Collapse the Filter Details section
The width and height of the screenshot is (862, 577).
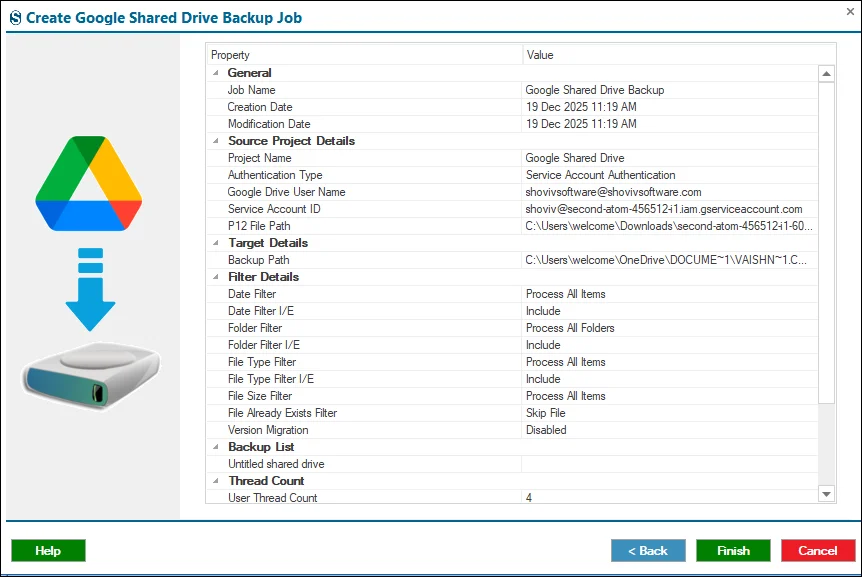[x=216, y=276]
